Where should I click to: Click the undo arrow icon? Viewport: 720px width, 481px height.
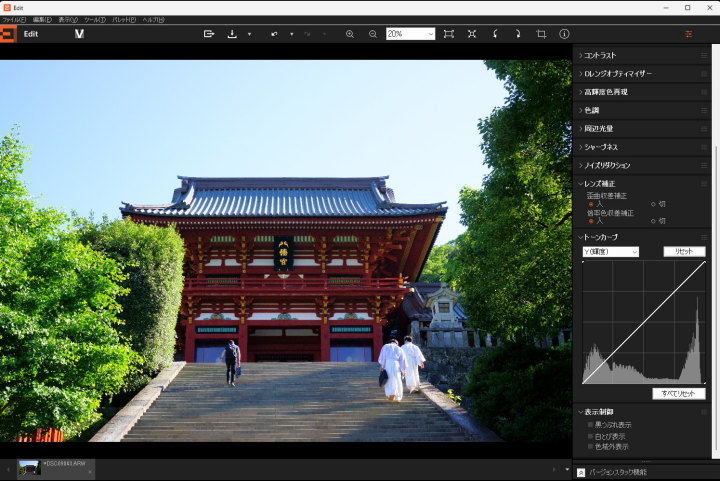(x=274, y=34)
